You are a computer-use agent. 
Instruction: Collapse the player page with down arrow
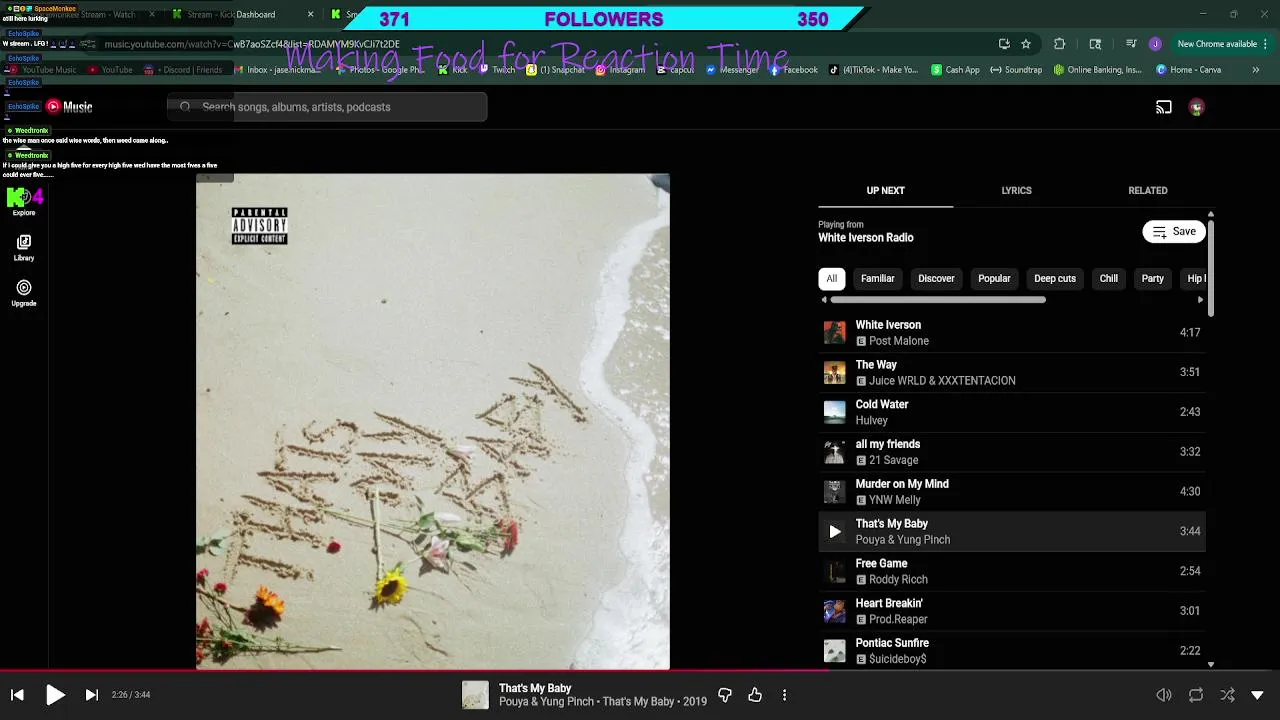point(1258,695)
